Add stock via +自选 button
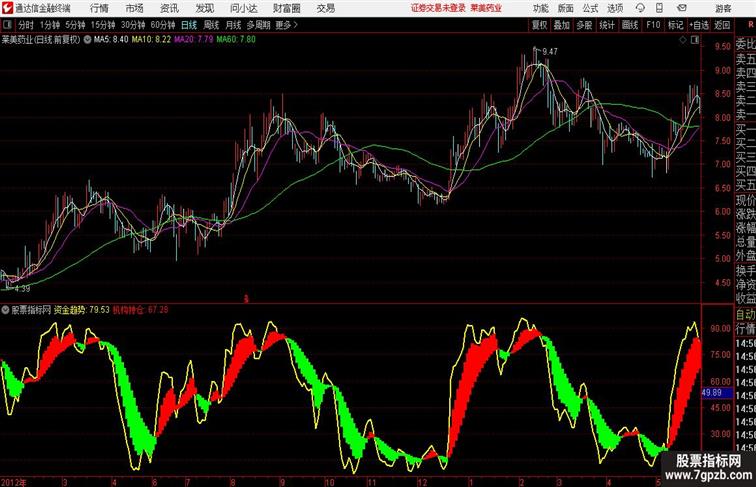The image size is (756, 487). tap(699, 25)
